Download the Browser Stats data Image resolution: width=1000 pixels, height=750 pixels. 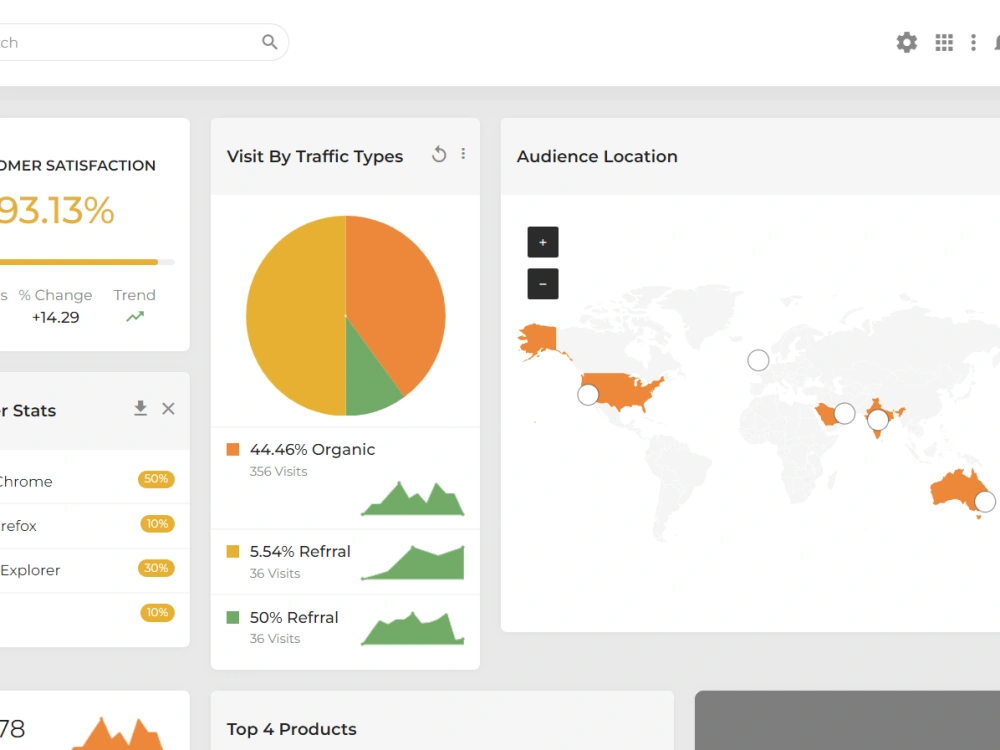[x=140, y=408]
